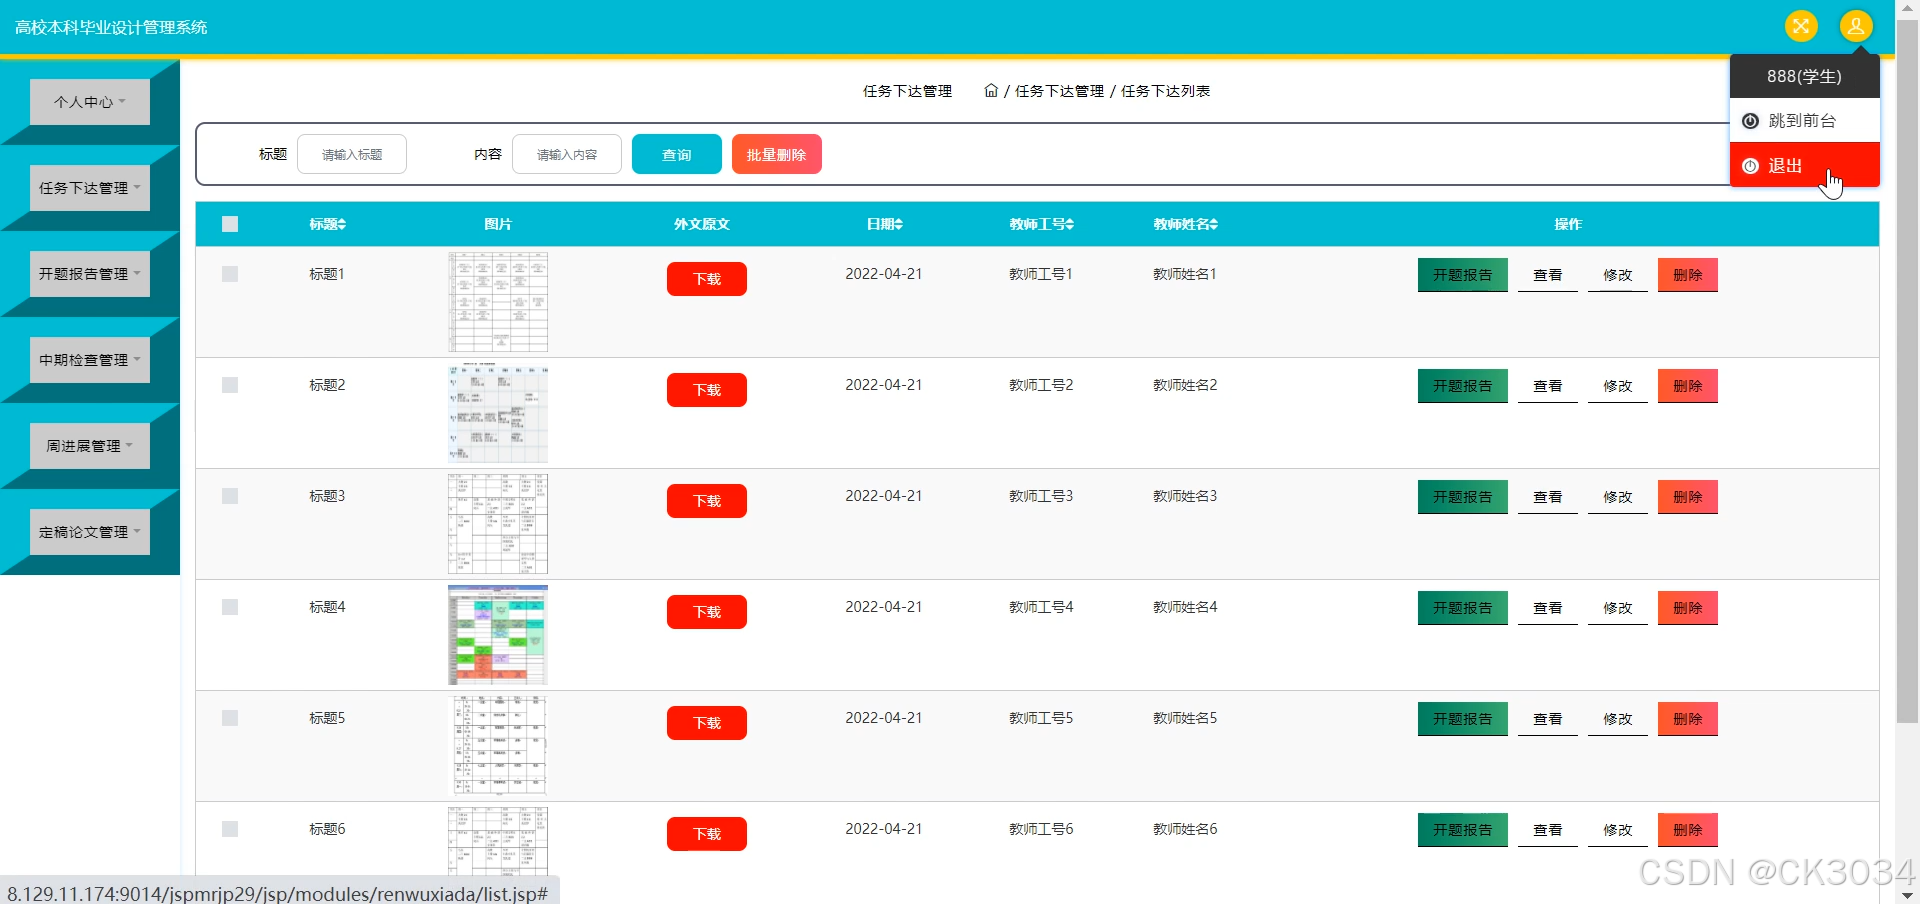Screen dimensions: 1920x904
Task: Expand 个人中心 sidebar menu
Action: (90, 102)
